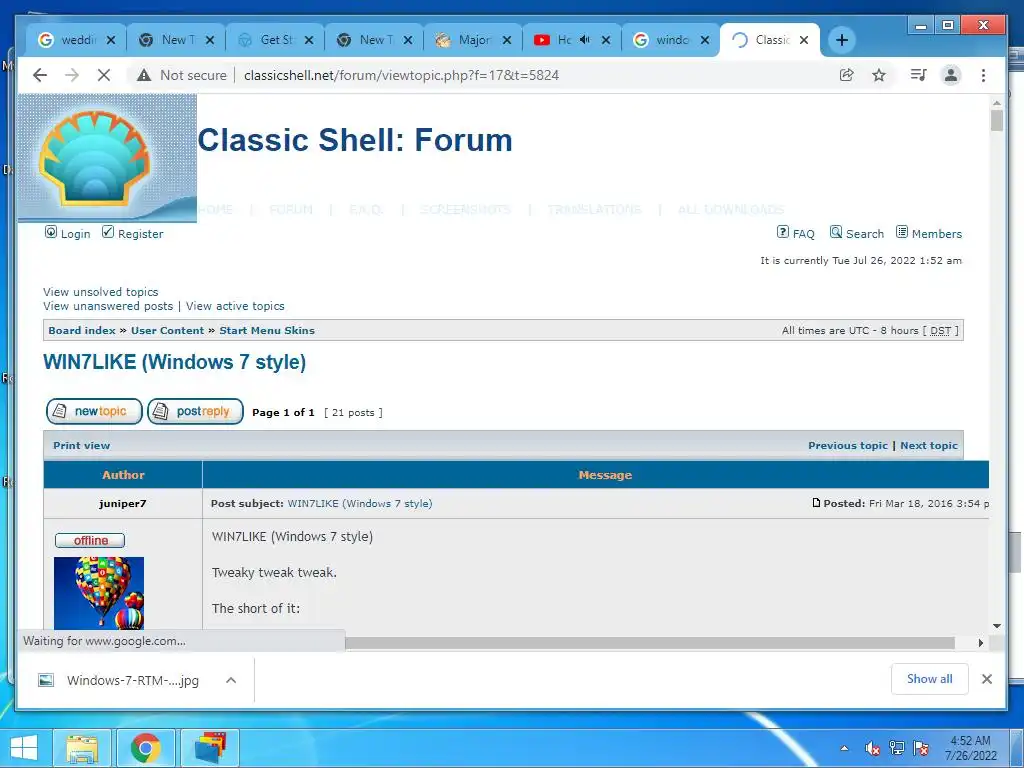Click the address bar URL
Screen dimensions: 1024x768
[401, 75]
